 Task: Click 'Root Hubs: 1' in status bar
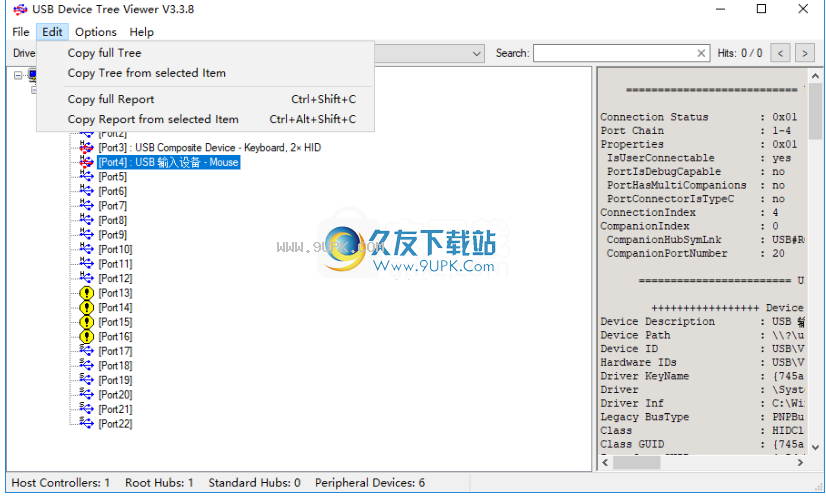click(x=159, y=483)
